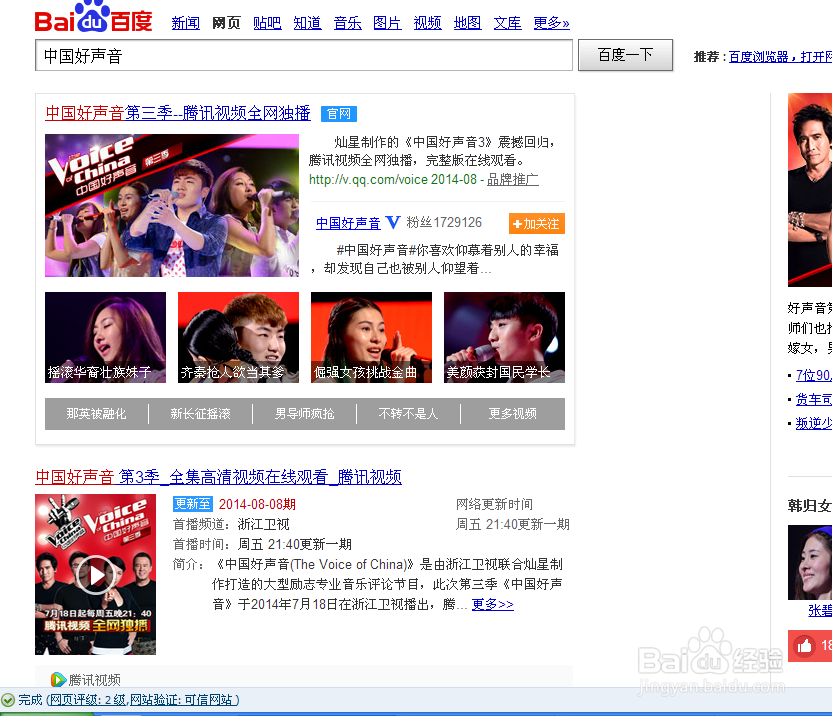Select the 网页 tab

click(226, 23)
